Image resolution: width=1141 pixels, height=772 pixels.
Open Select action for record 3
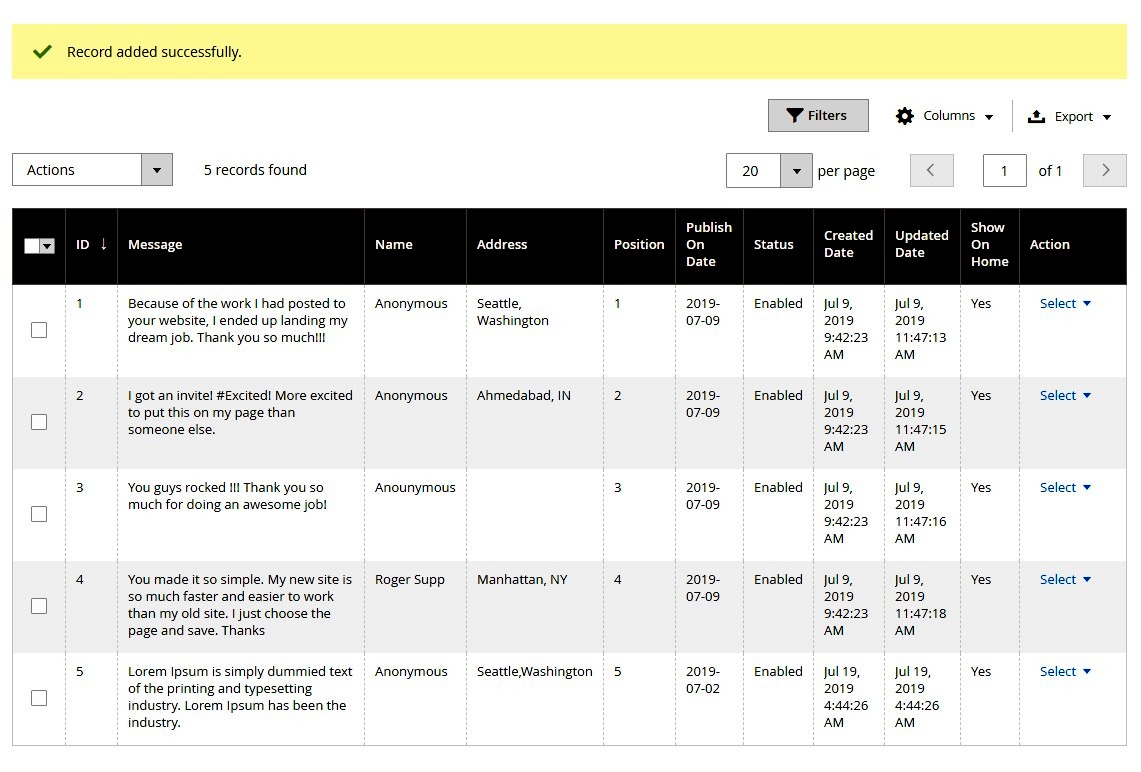click(x=1064, y=488)
